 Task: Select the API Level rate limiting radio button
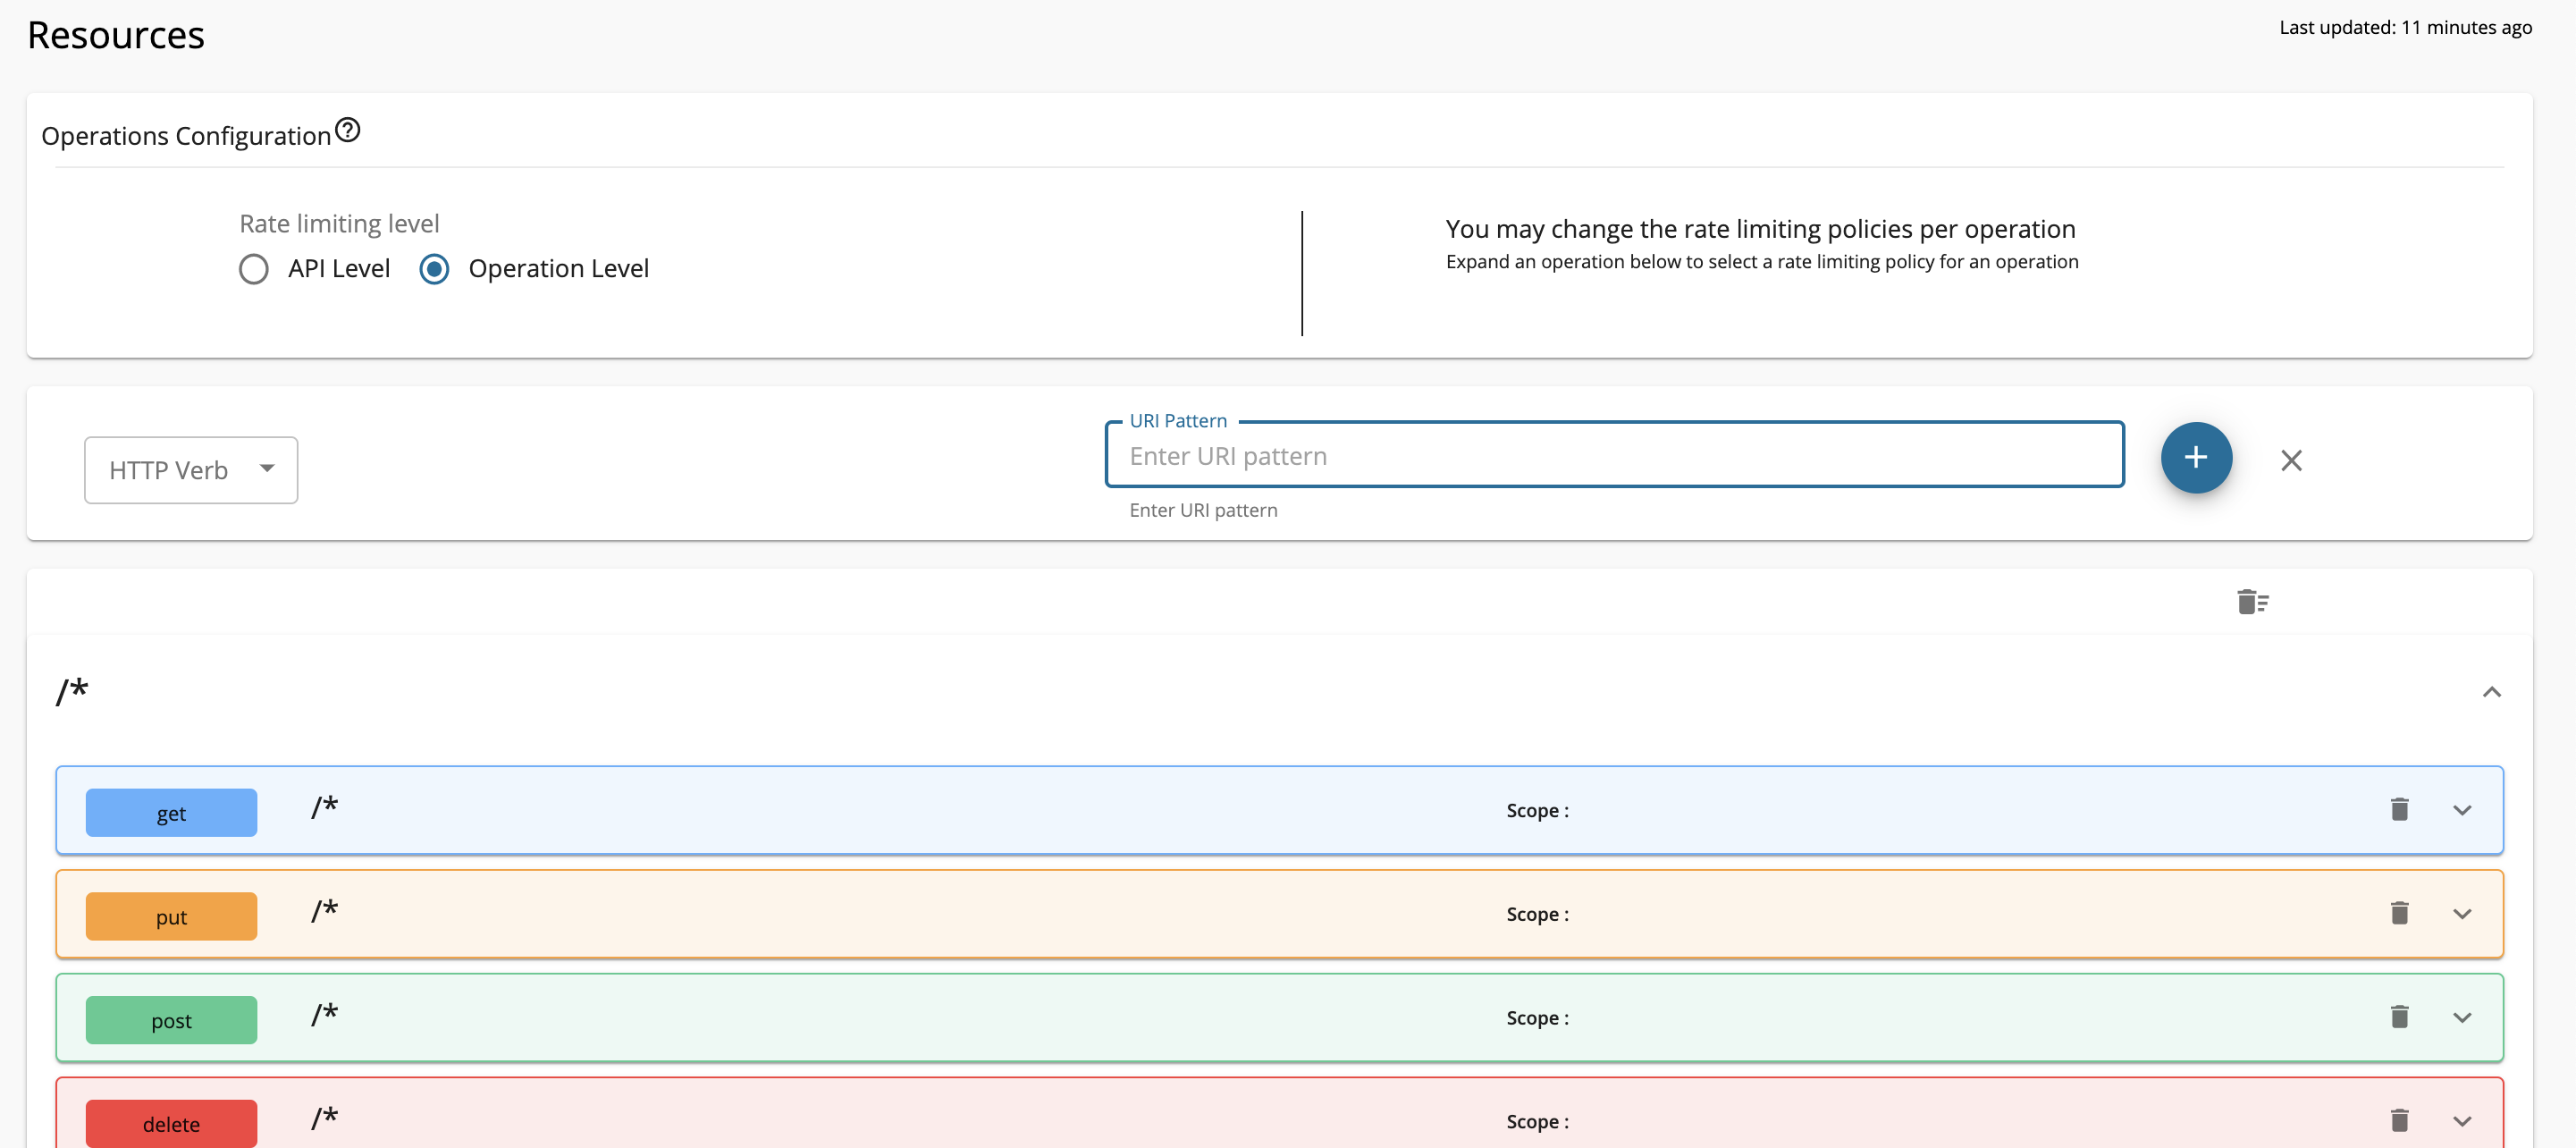tap(254, 268)
